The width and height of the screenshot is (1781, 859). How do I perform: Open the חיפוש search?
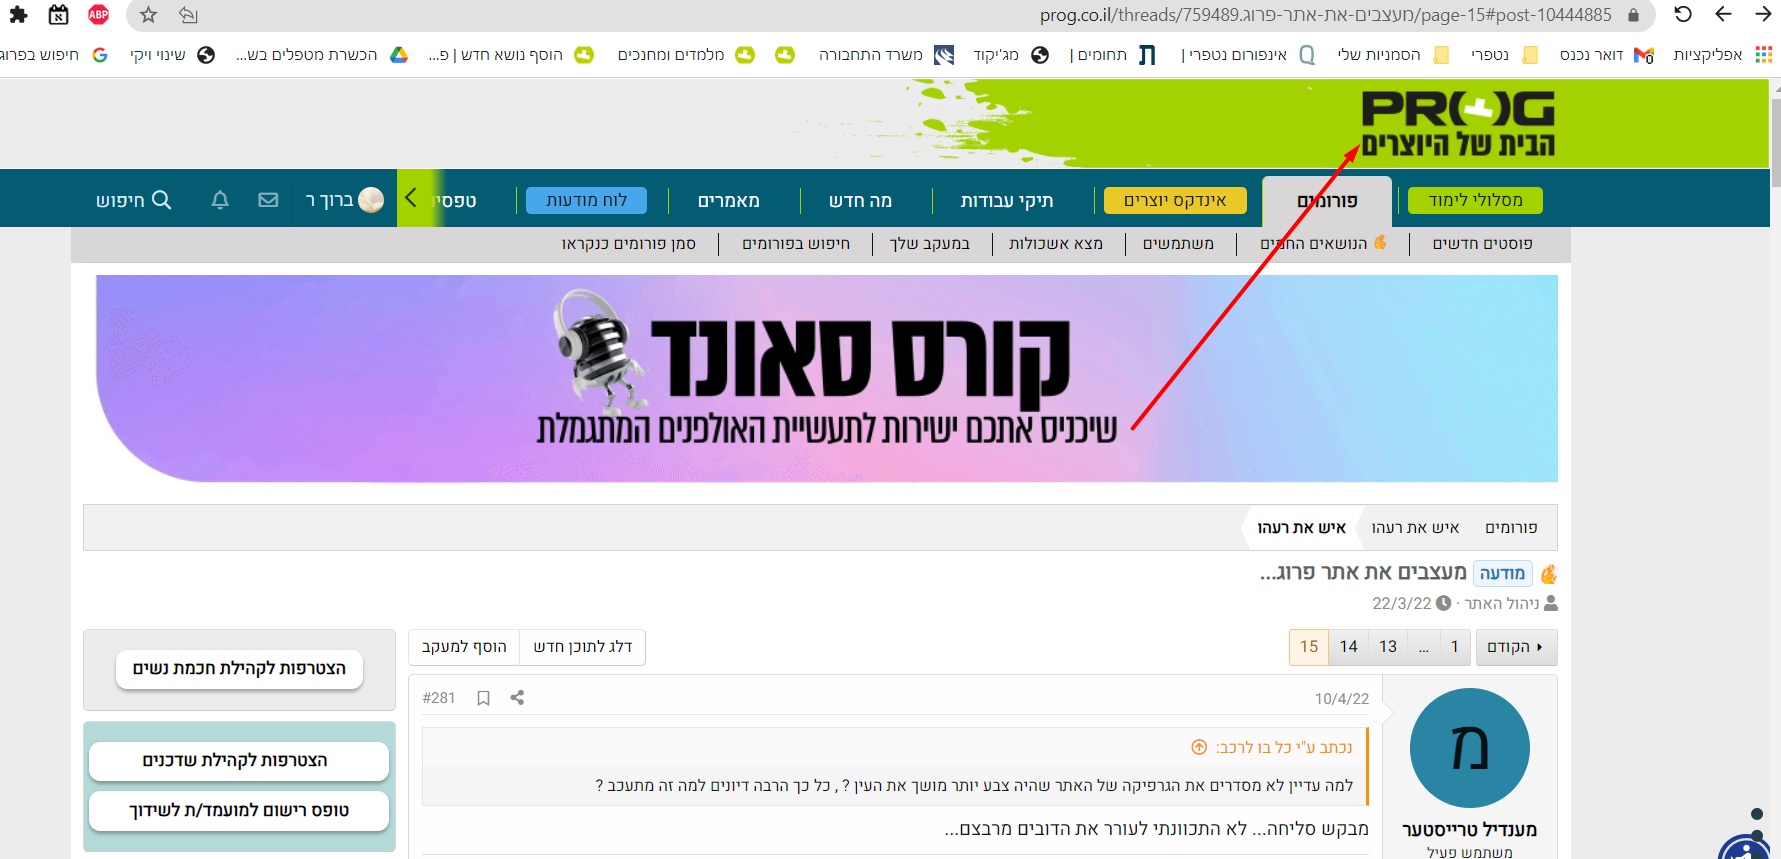(x=133, y=200)
